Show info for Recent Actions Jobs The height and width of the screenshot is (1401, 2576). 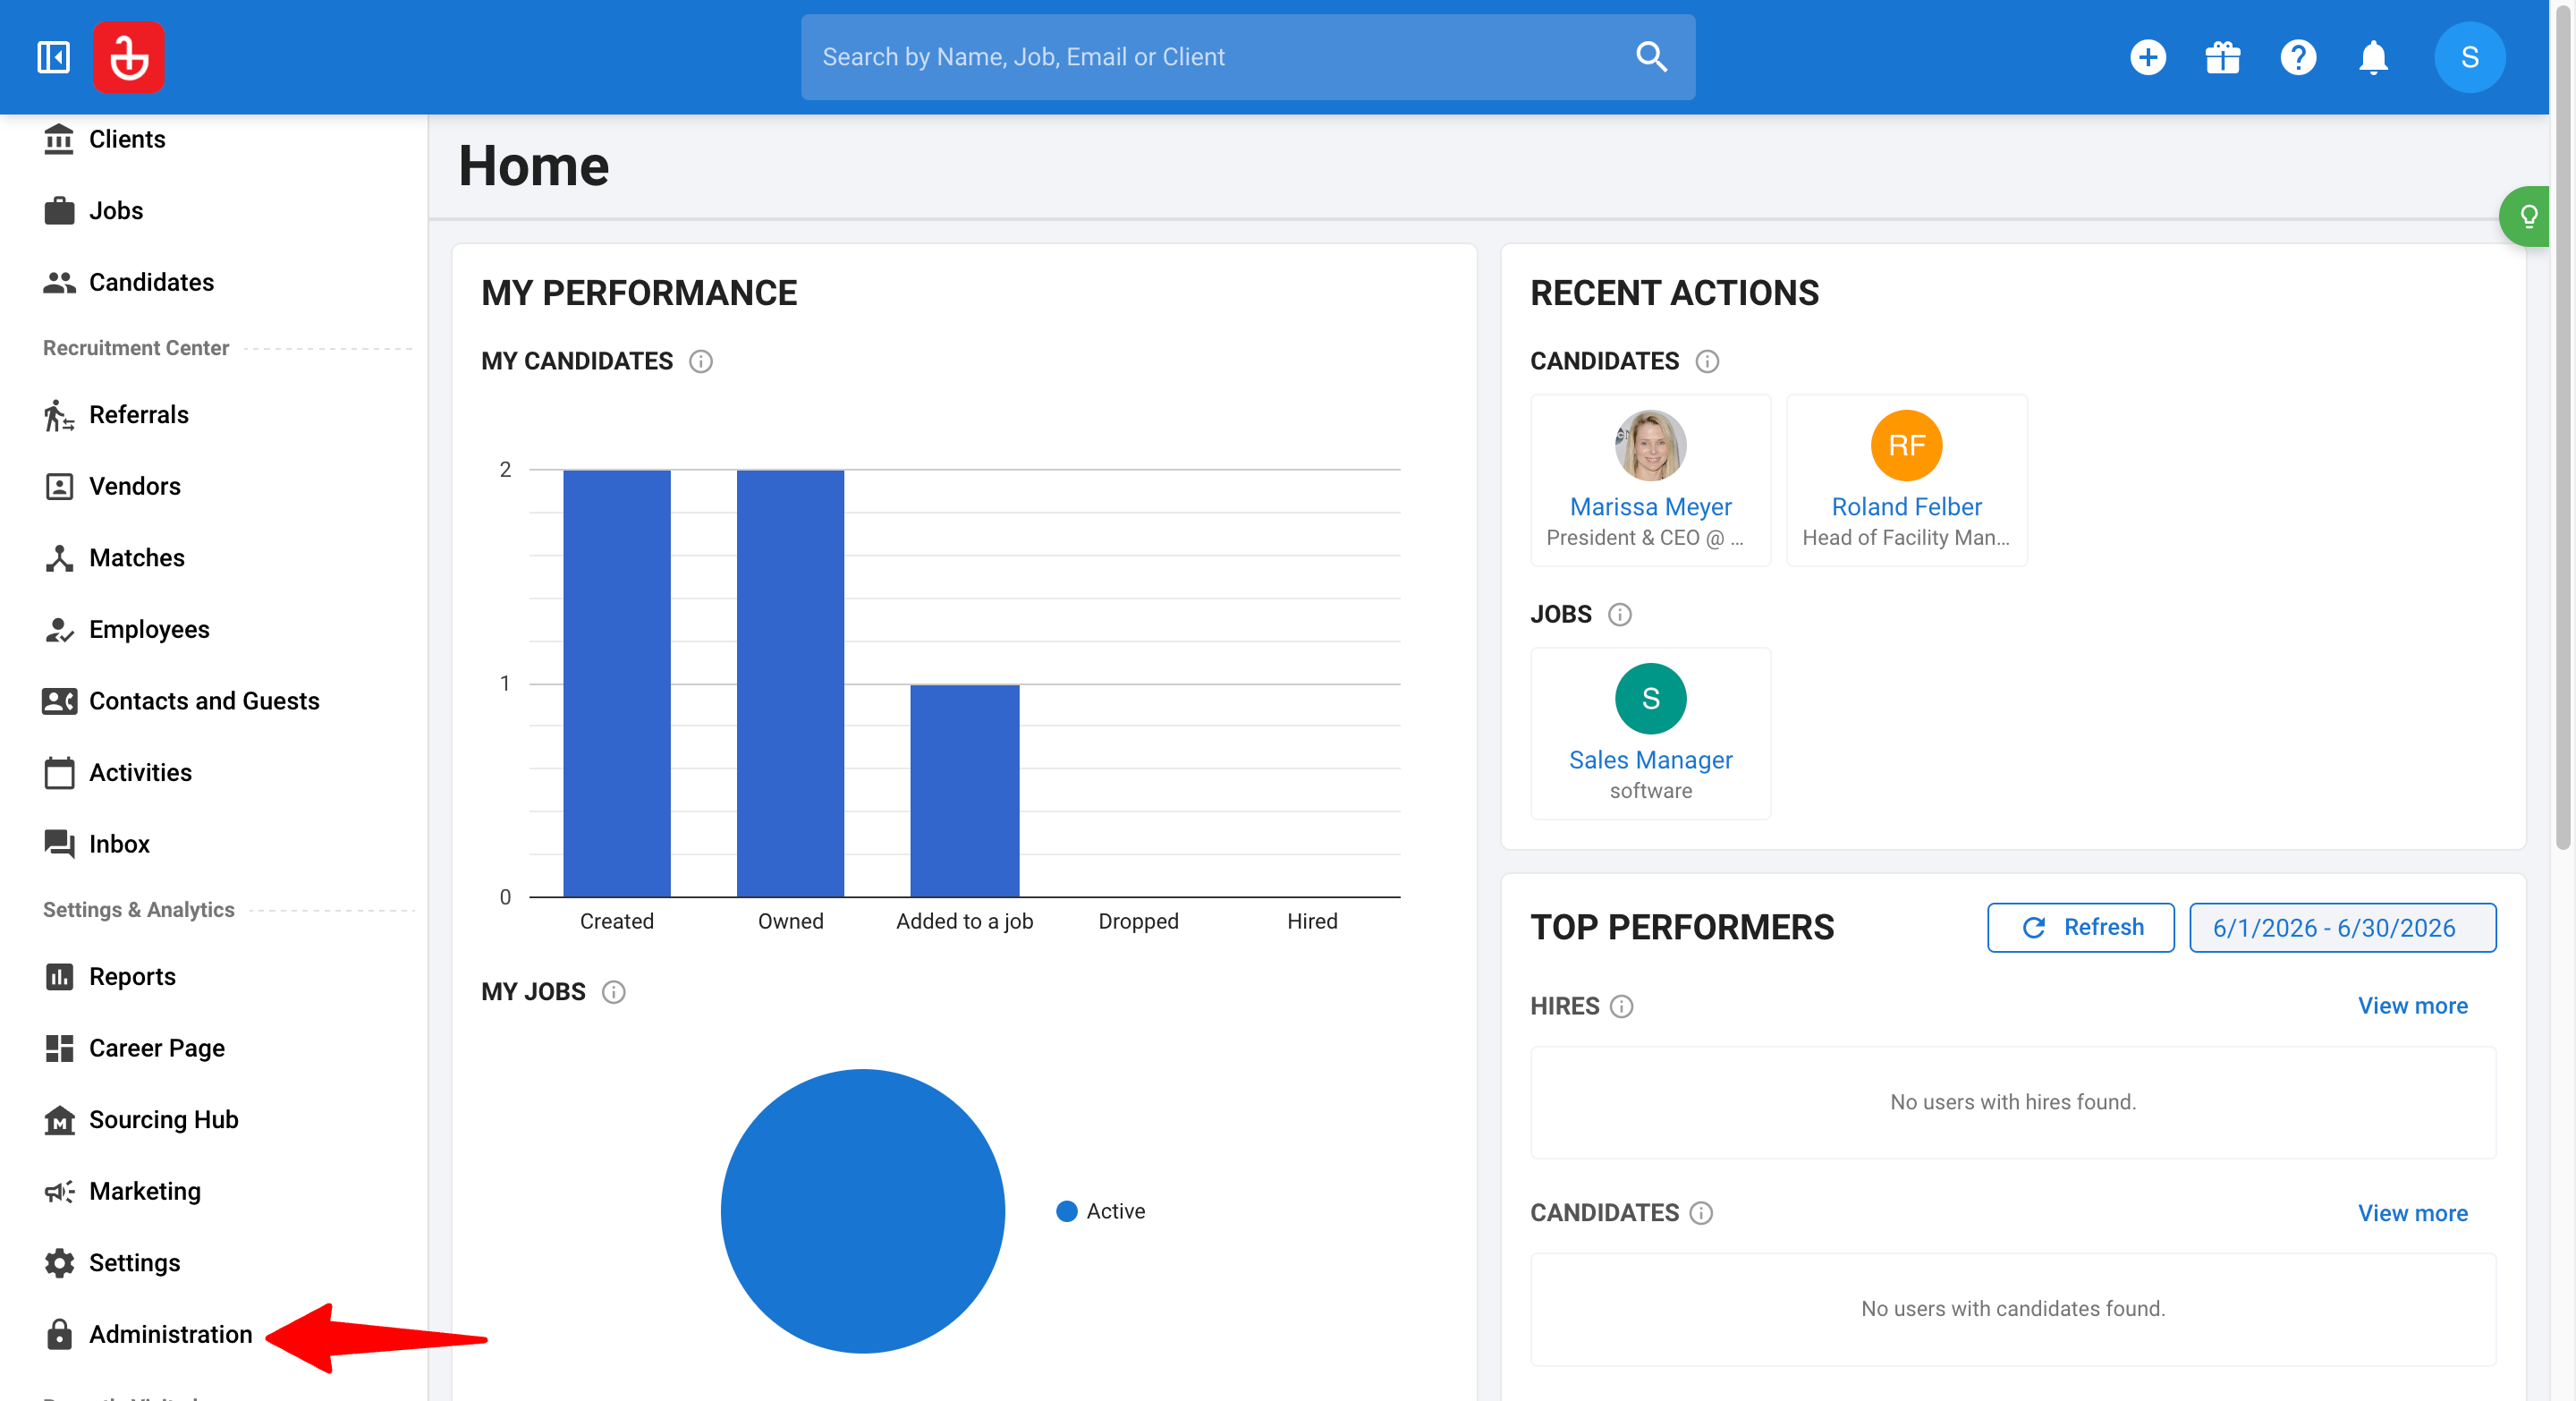point(1619,614)
